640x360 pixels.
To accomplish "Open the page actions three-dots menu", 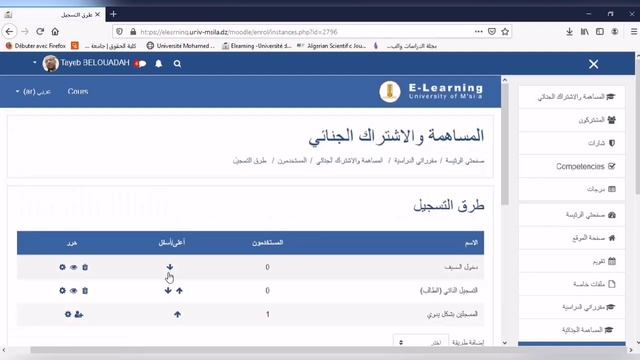I will (478, 31).
